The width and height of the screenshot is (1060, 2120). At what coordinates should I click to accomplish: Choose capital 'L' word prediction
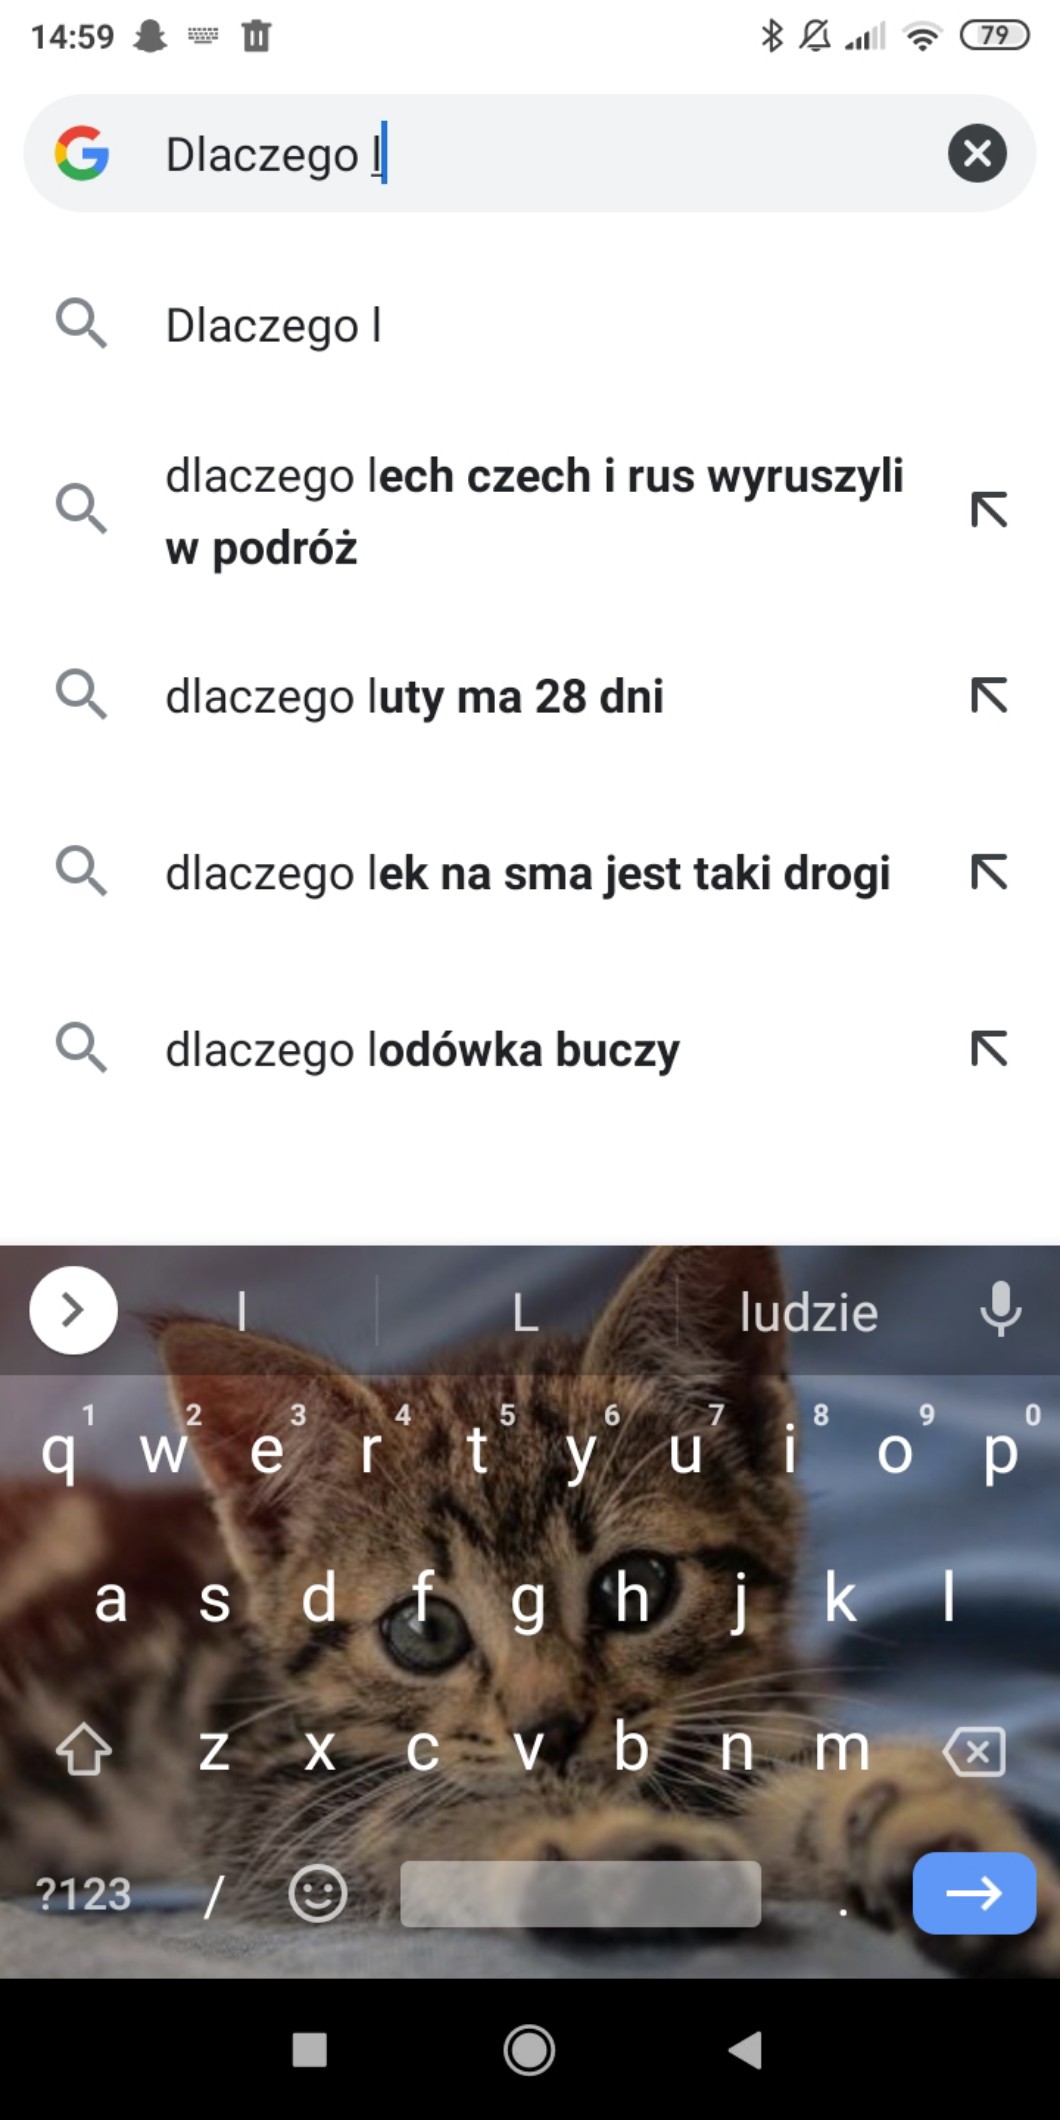(x=526, y=1312)
